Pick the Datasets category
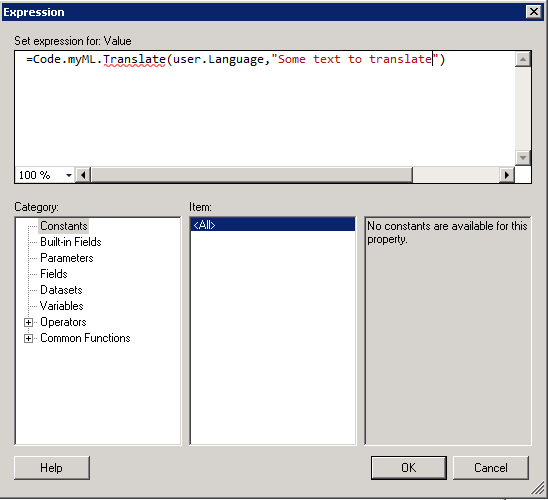The height and width of the screenshot is (500, 548). coord(61,290)
